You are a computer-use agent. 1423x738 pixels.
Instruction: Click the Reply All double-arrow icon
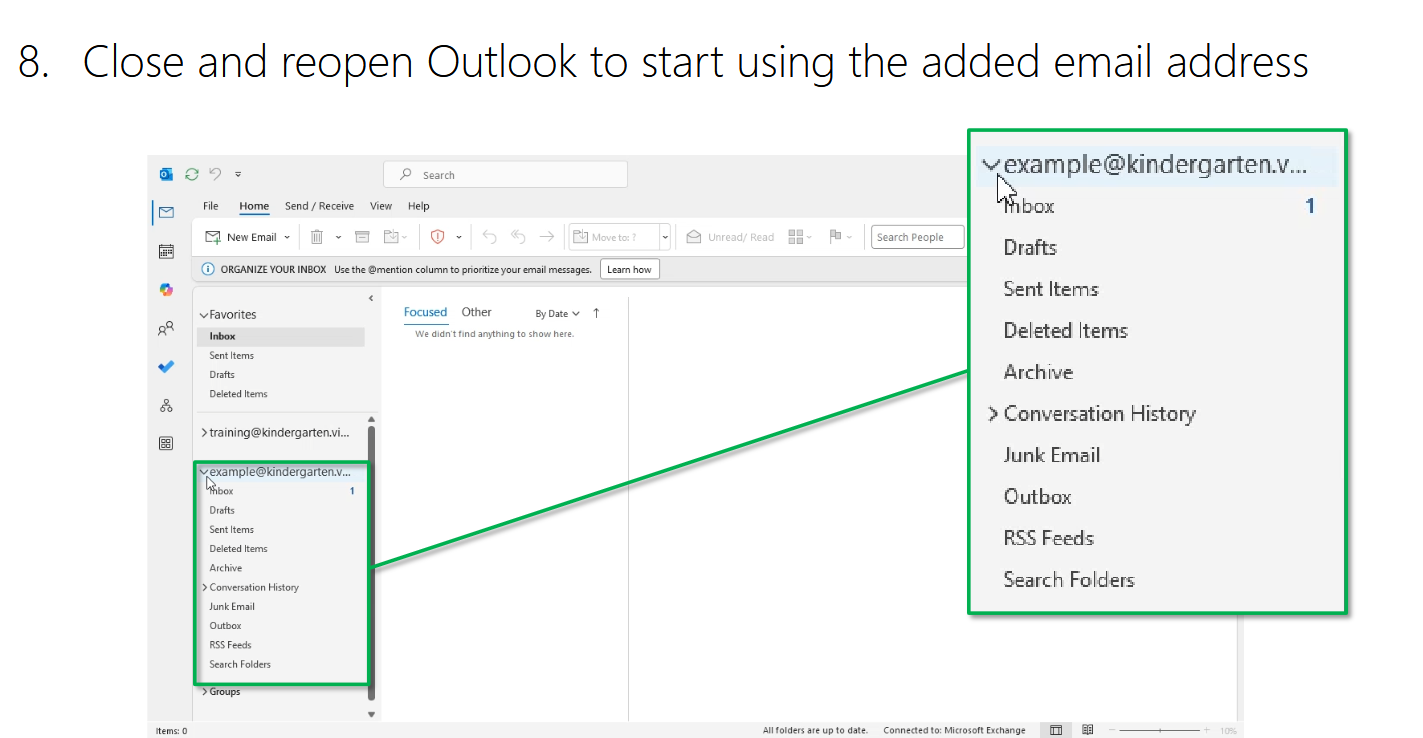click(518, 237)
